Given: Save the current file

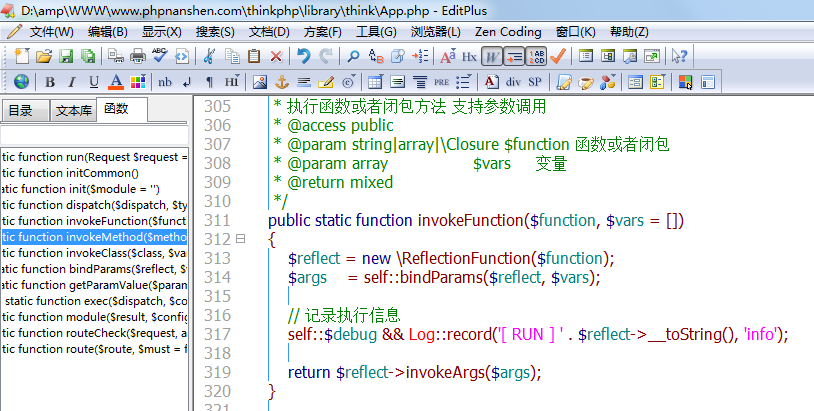Looking at the screenshot, I should [66, 56].
